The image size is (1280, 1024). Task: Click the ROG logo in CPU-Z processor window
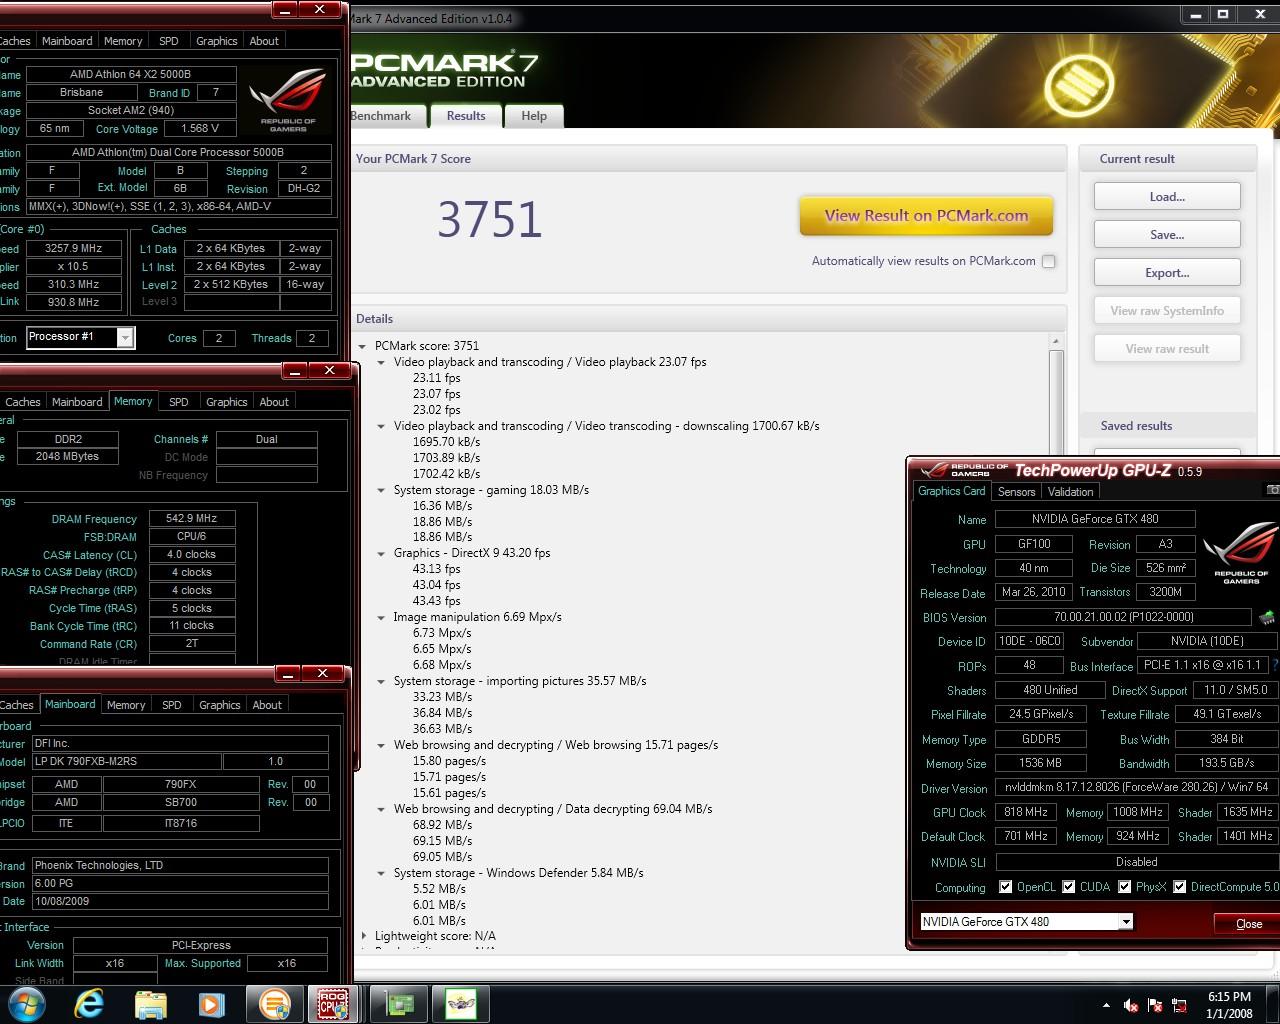point(288,100)
